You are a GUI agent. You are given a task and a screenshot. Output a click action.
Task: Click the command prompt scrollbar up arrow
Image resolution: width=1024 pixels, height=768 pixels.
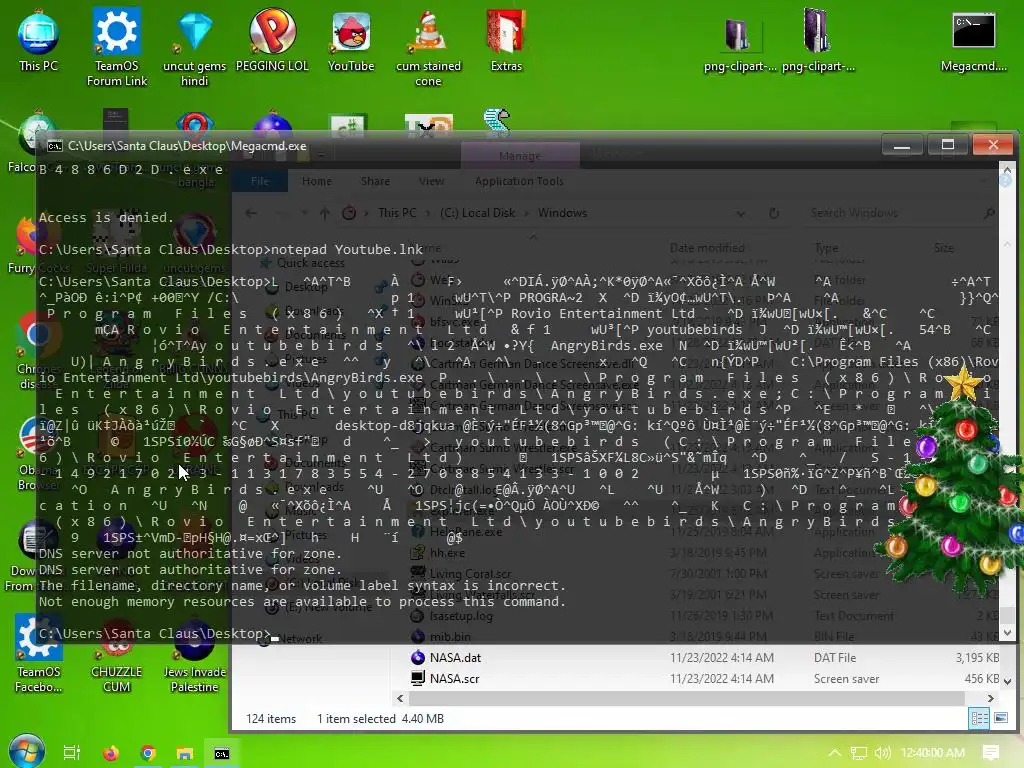pos(1008,170)
